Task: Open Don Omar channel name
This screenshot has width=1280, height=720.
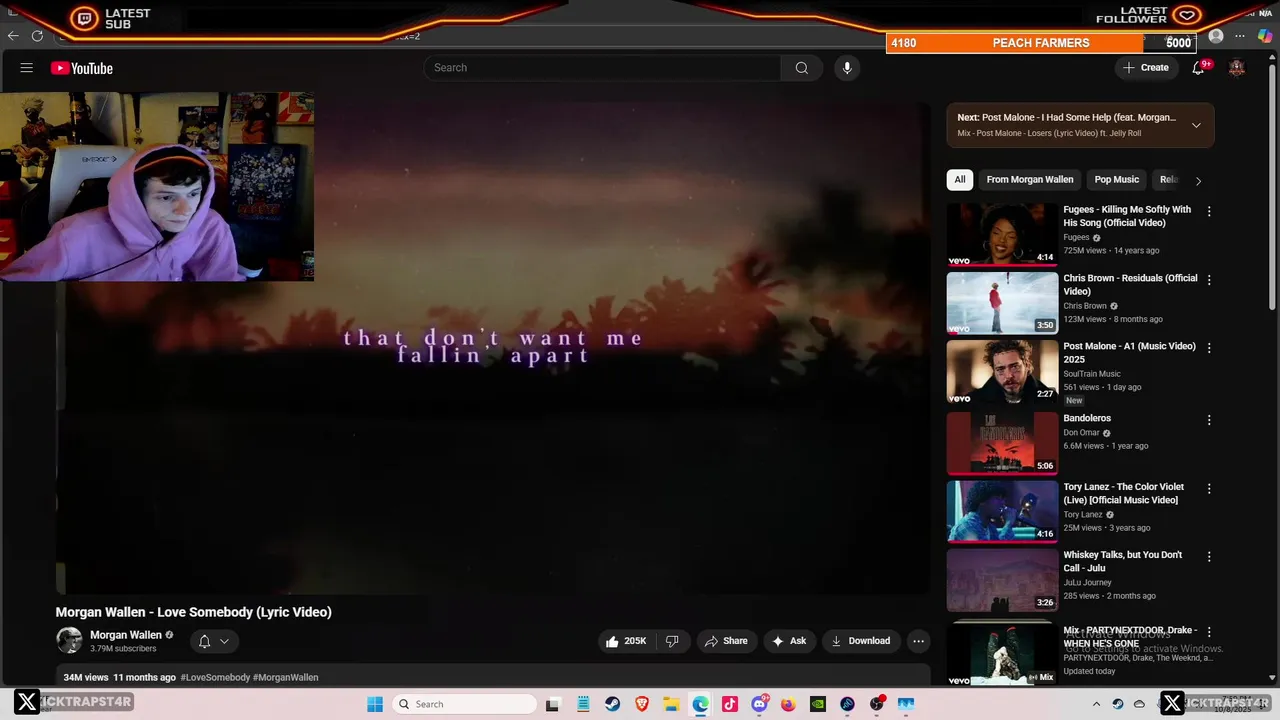Action: point(1081,433)
